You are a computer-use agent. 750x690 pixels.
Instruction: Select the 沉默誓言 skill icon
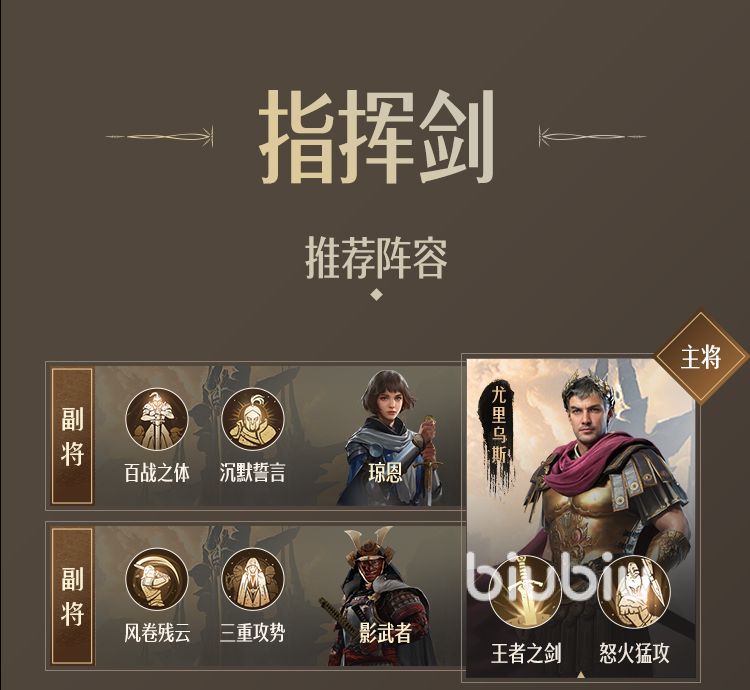253,419
